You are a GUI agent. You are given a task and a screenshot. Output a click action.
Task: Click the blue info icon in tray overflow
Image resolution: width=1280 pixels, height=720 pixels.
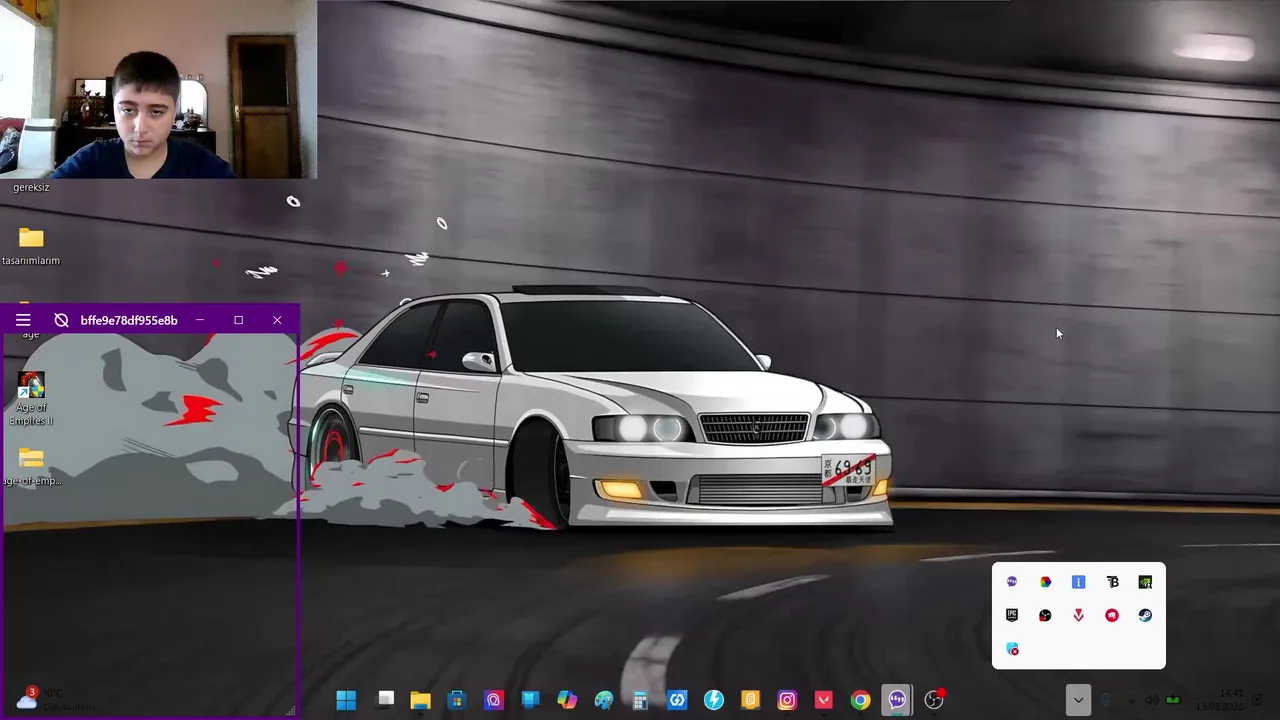pos(1078,582)
